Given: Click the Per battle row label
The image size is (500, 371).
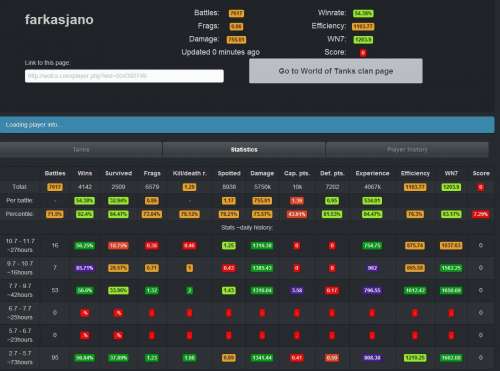Looking at the screenshot, I should [19, 200].
